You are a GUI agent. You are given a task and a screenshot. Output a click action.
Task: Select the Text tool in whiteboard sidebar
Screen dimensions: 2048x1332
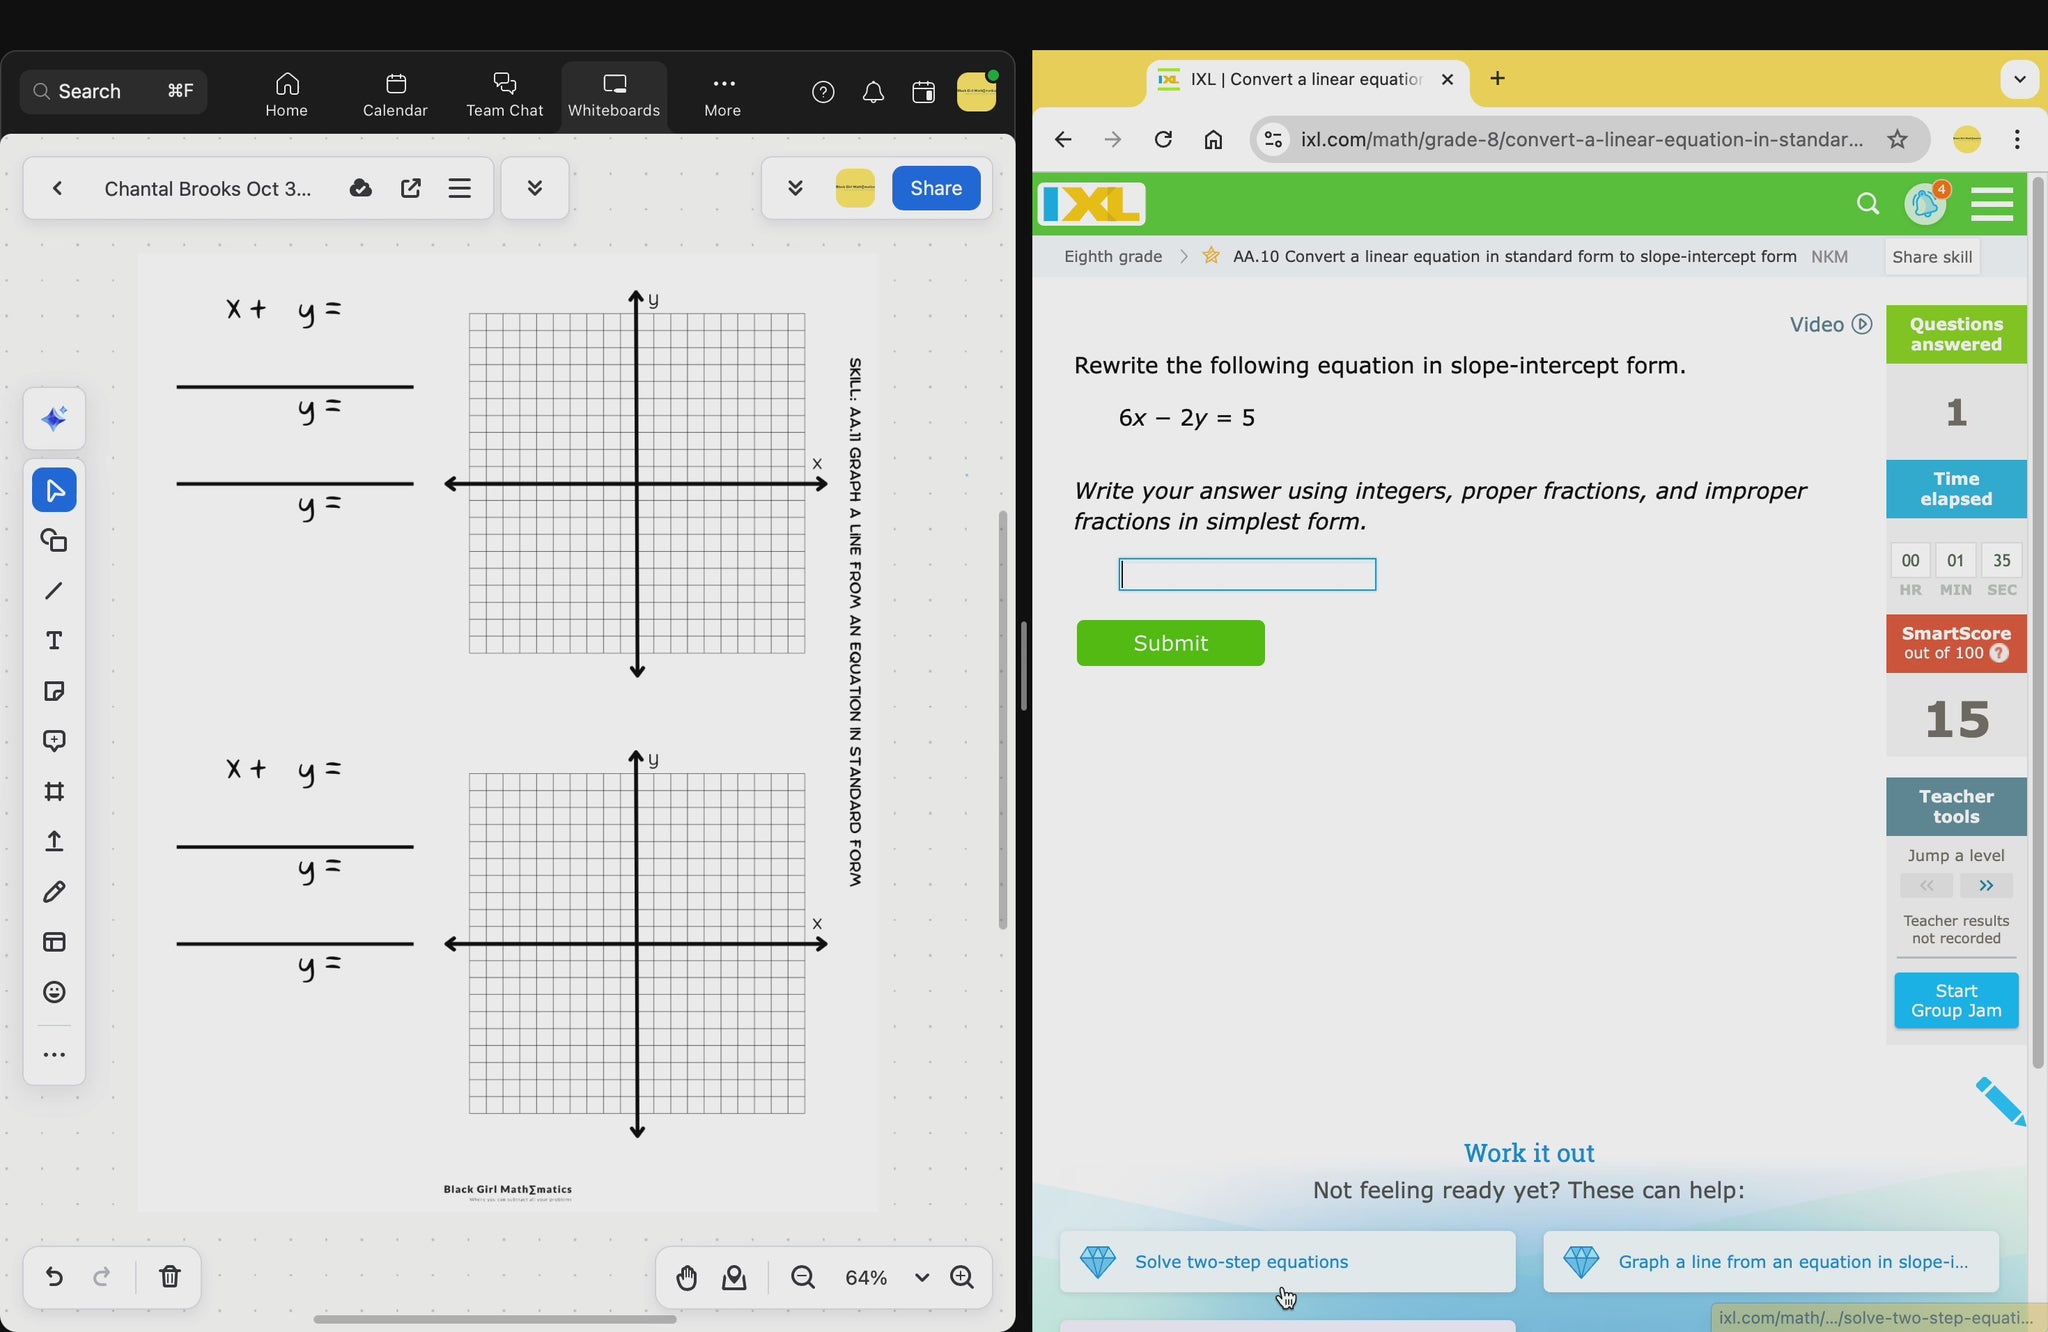(x=54, y=641)
